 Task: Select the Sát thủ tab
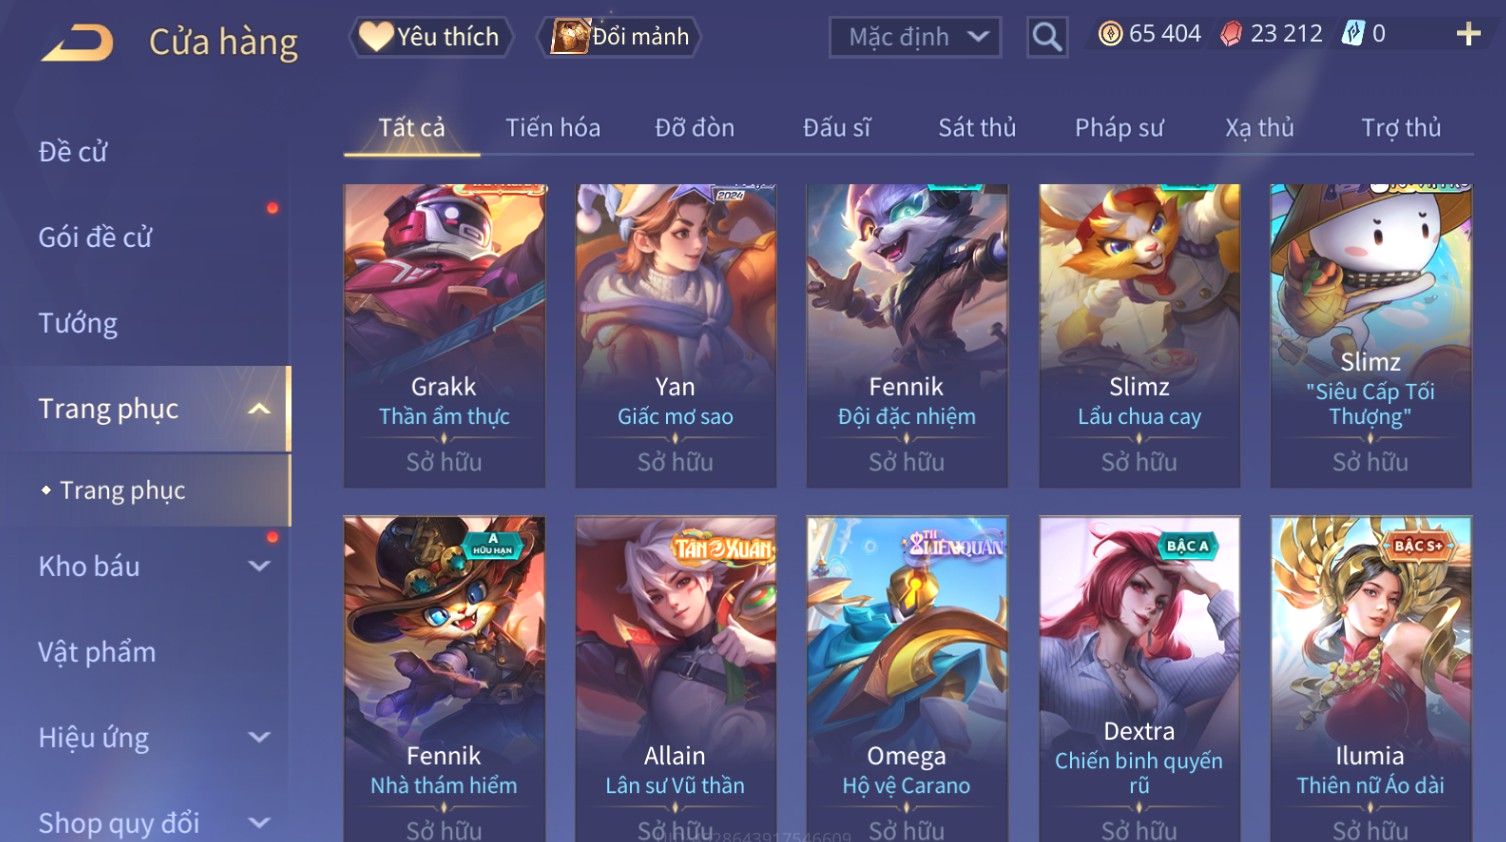(x=977, y=128)
